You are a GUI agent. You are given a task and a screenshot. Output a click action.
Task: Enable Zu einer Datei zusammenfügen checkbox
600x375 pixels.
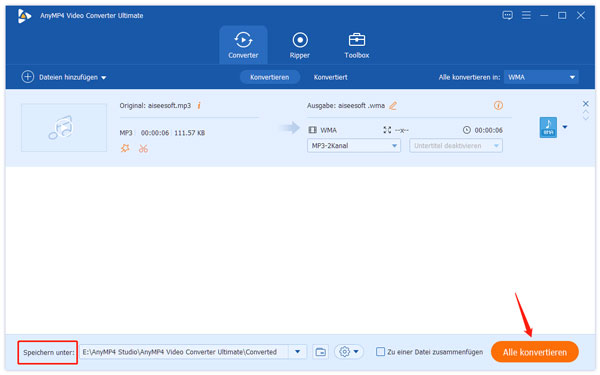click(380, 352)
